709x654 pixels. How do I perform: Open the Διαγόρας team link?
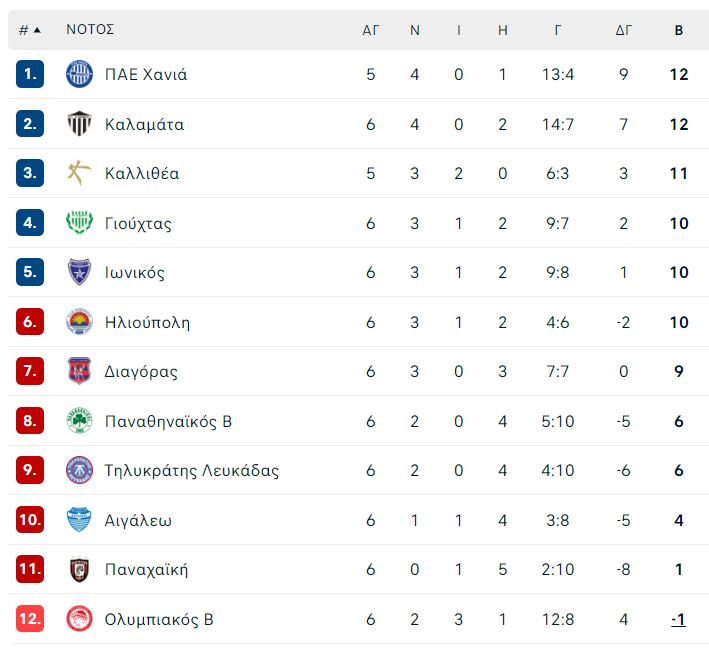point(141,371)
